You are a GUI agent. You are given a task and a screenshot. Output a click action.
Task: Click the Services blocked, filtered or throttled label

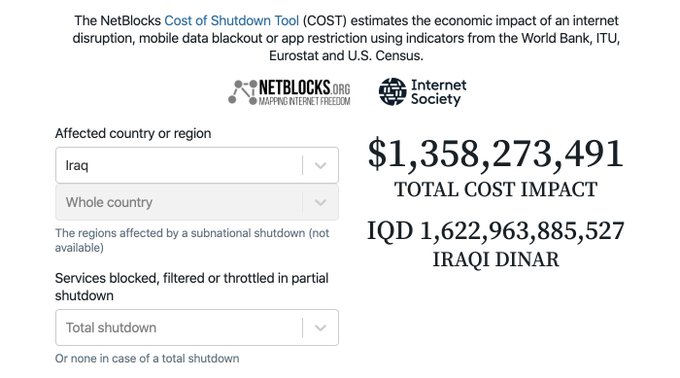(192, 287)
